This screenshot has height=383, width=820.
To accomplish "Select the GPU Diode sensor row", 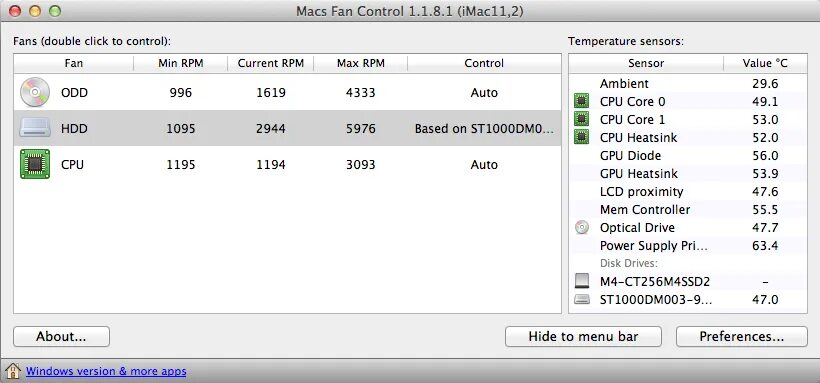I will (688, 155).
